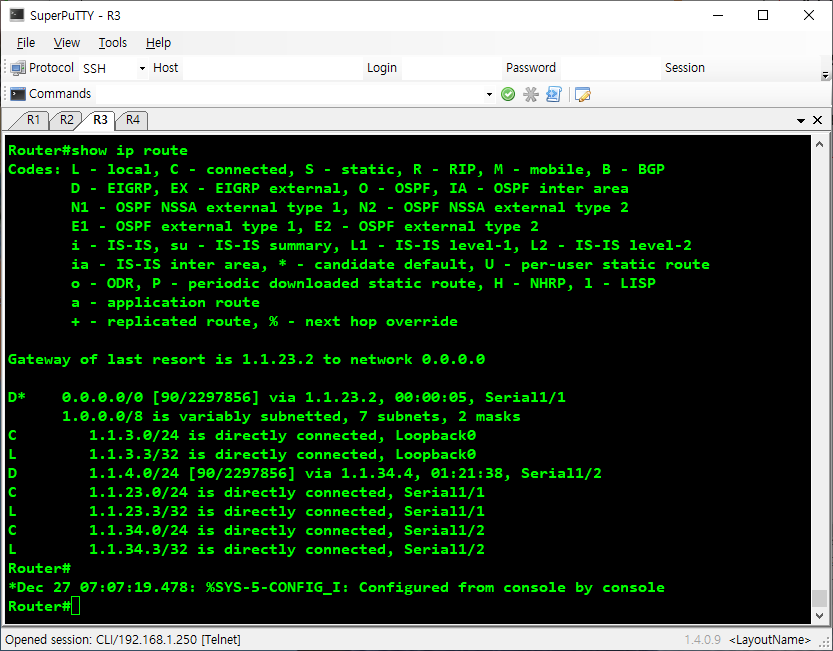Click the 1.1.23.3/32 local route line
The height and width of the screenshot is (651, 833).
tap(246, 511)
